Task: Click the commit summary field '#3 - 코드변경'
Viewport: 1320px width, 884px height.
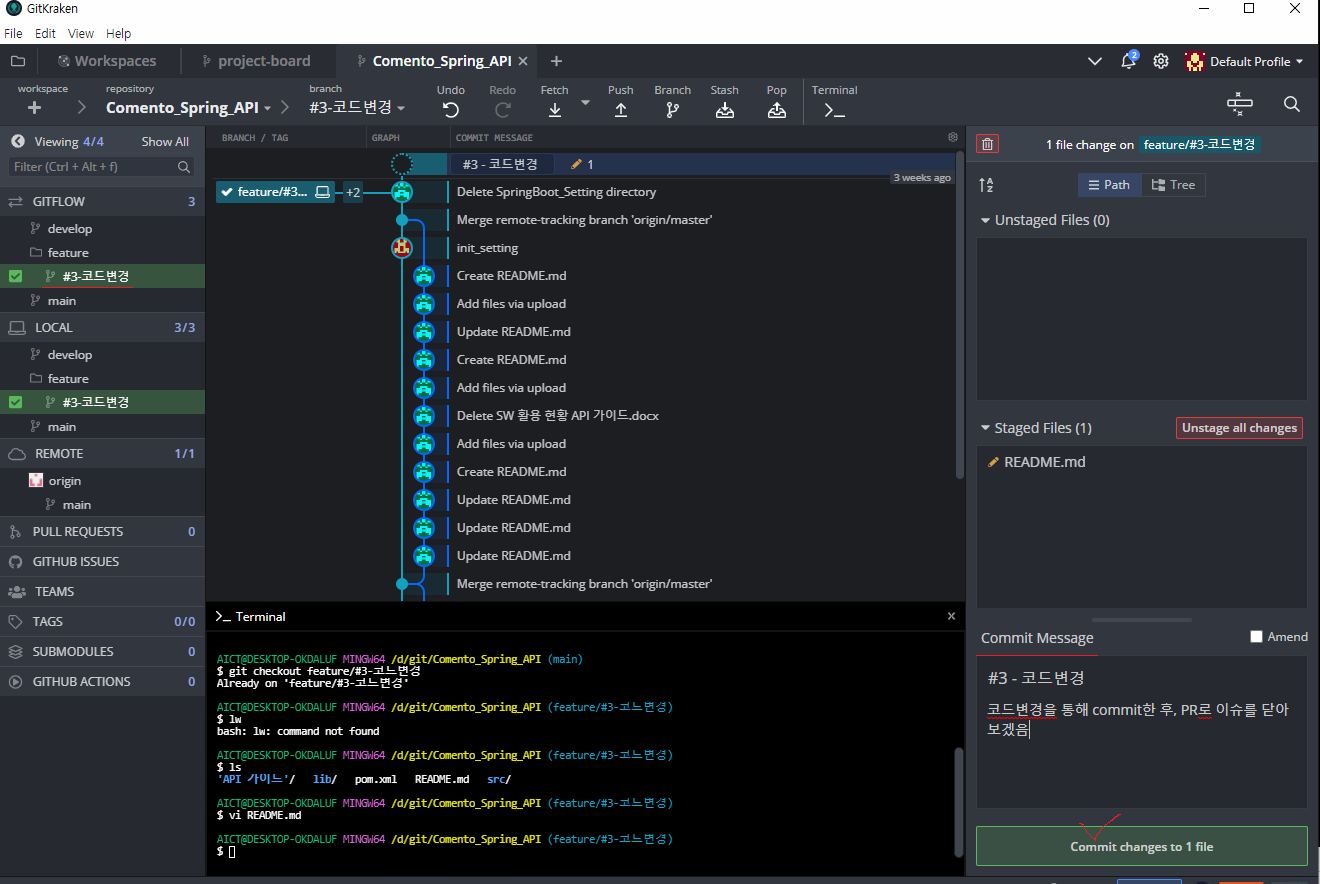Action: (1142, 678)
